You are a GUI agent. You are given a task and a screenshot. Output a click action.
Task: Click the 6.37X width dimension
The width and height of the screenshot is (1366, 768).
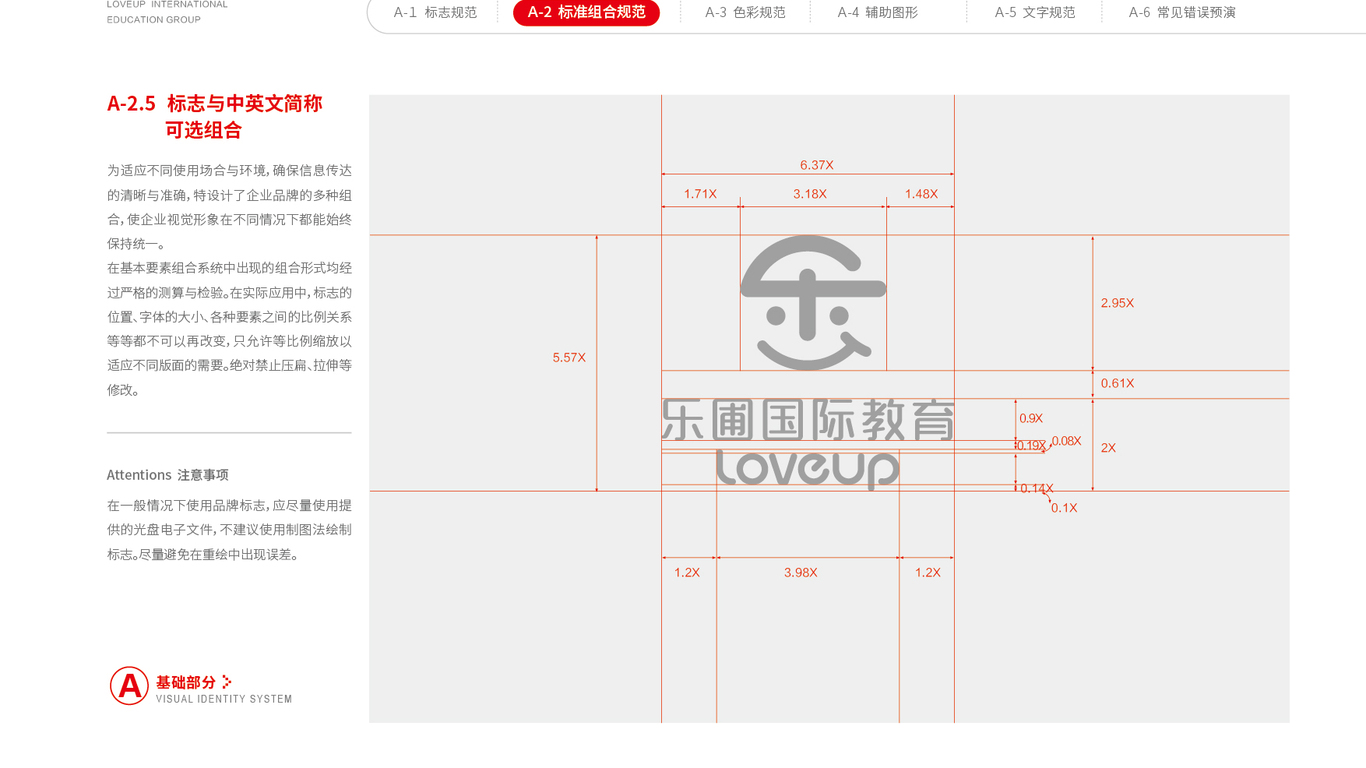(x=816, y=165)
